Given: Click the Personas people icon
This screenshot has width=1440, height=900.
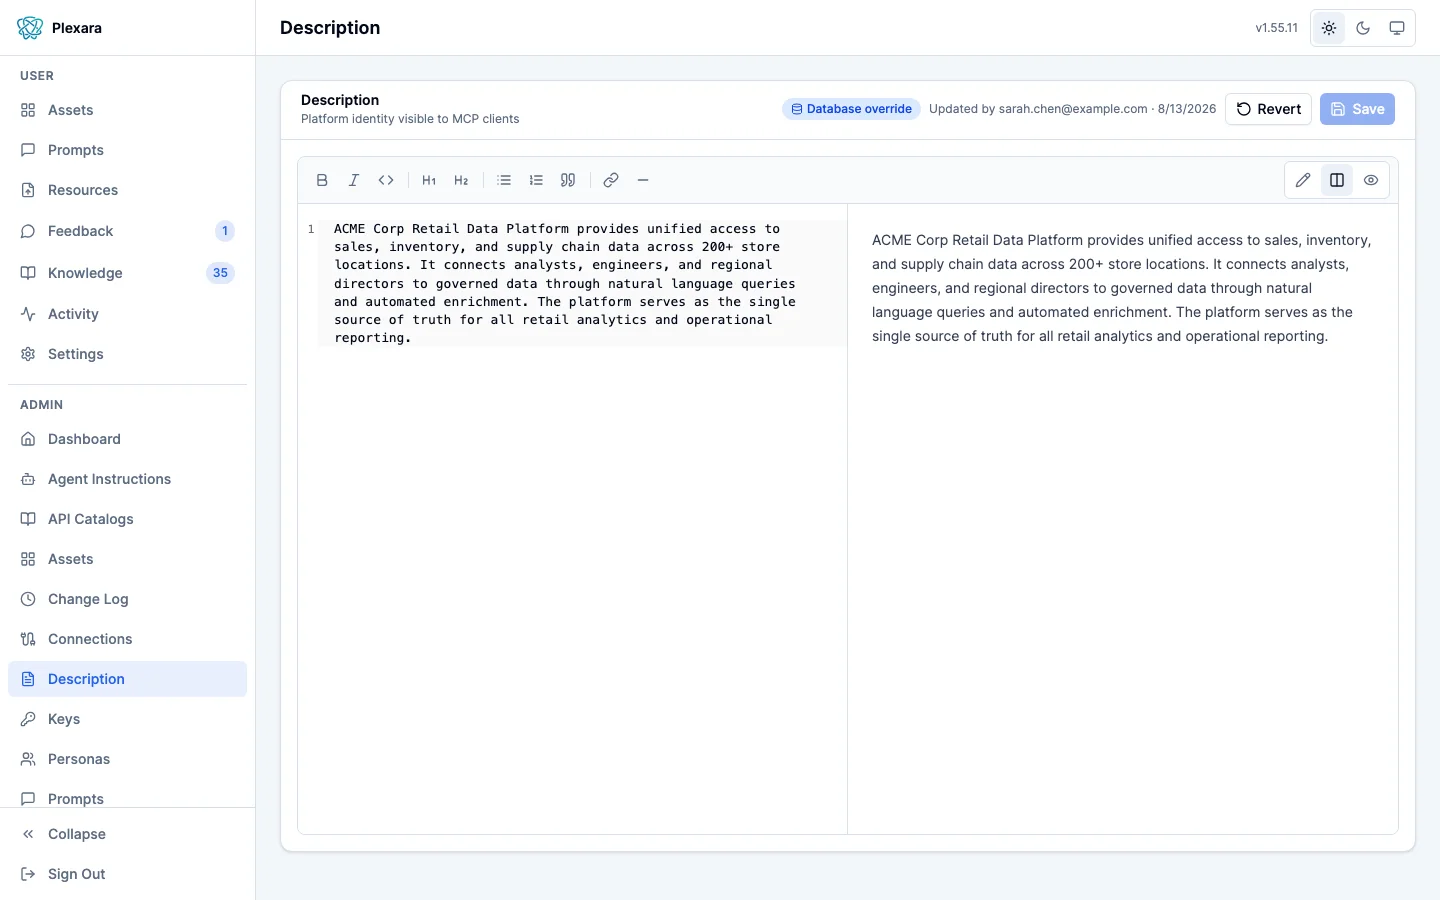Looking at the screenshot, I should [x=28, y=759].
